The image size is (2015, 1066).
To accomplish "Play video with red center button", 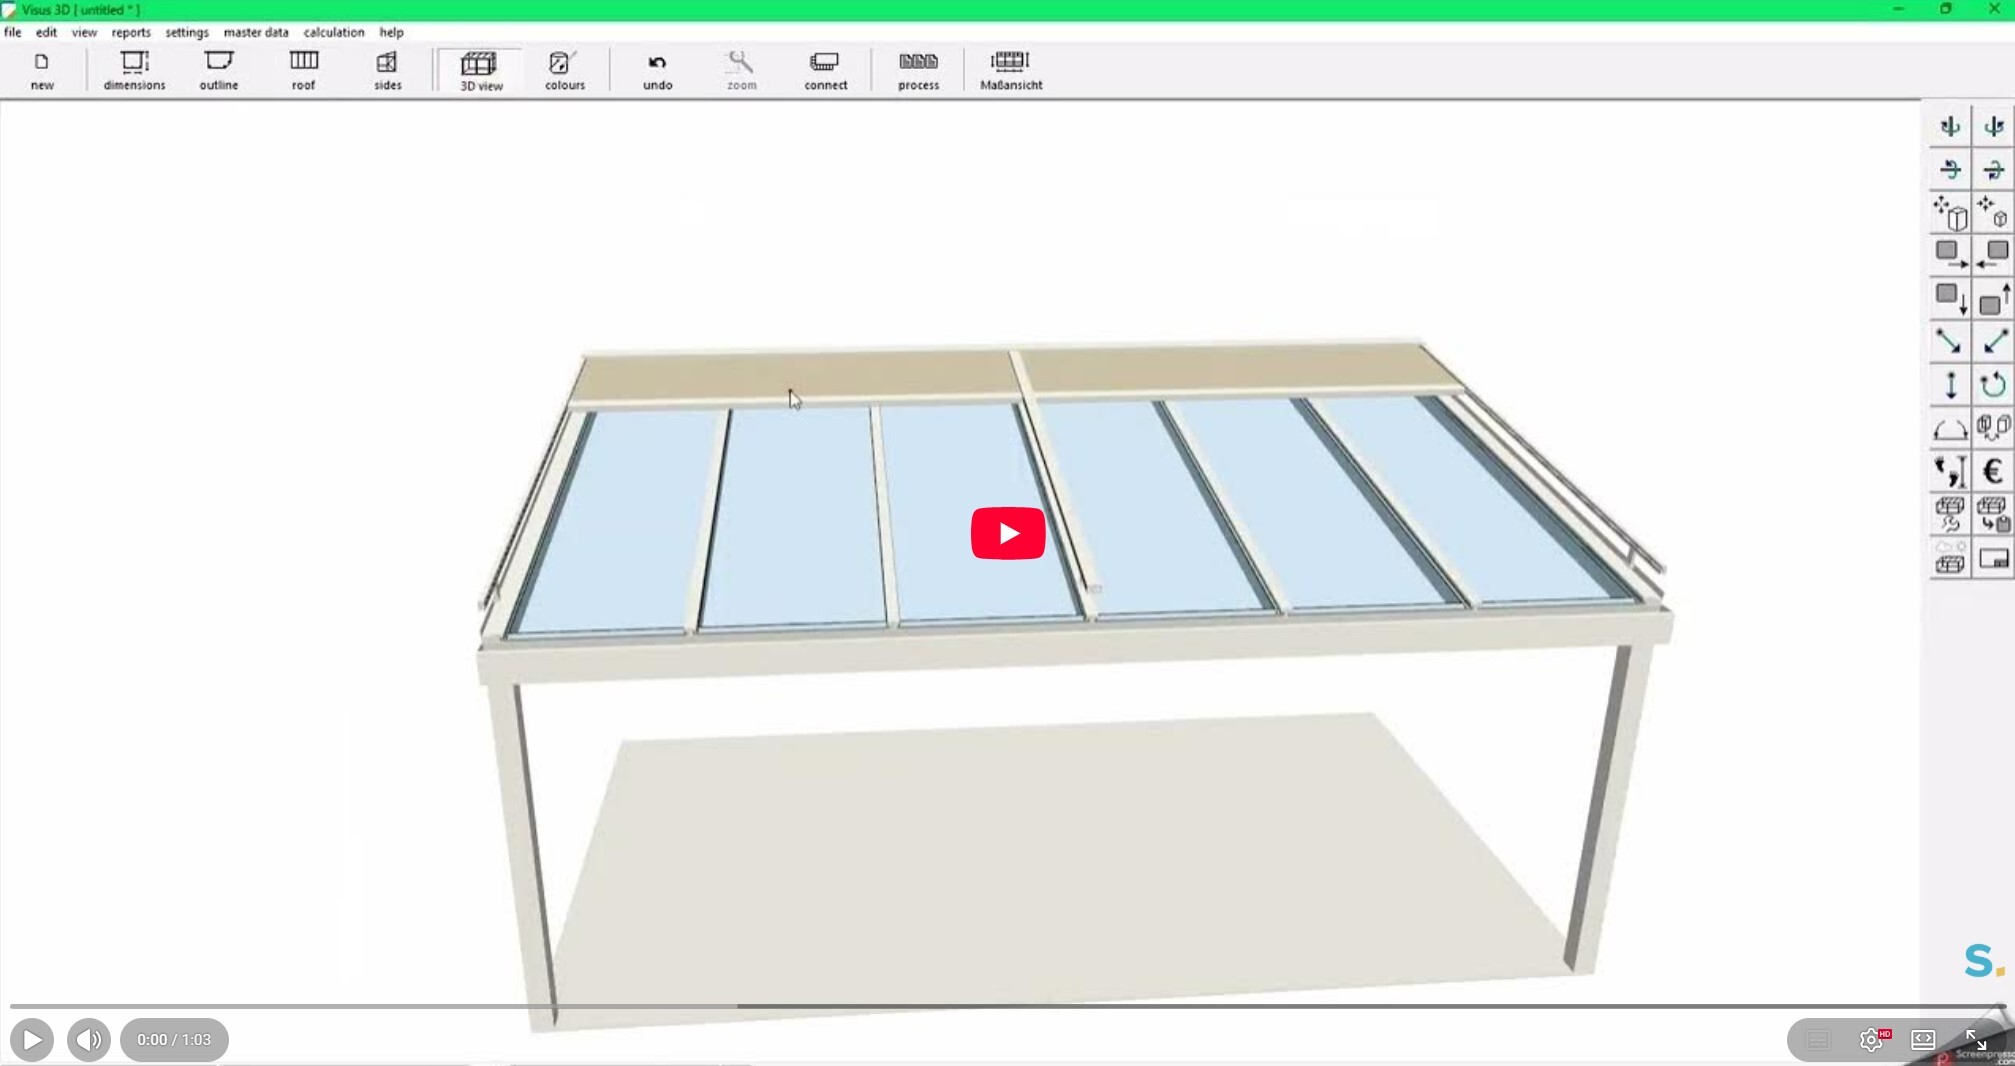I will pos(1008,533).
